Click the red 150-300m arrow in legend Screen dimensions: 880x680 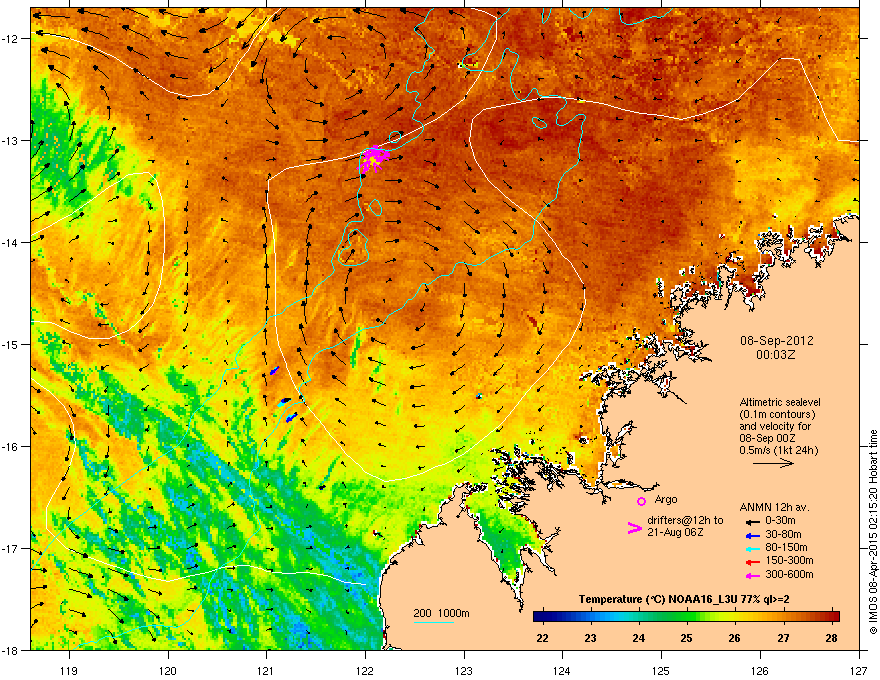[752, 562]
